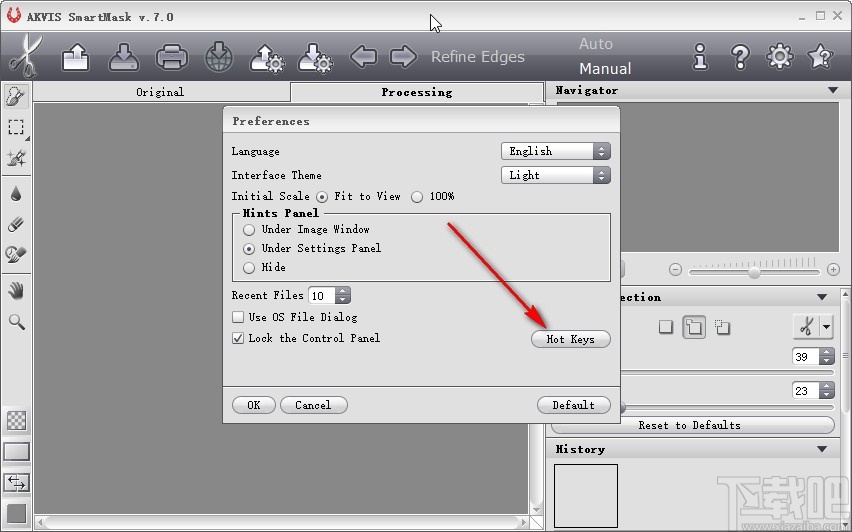
Task: Open the Preferences gear icon in toolbar
Action: pos(780,56)
